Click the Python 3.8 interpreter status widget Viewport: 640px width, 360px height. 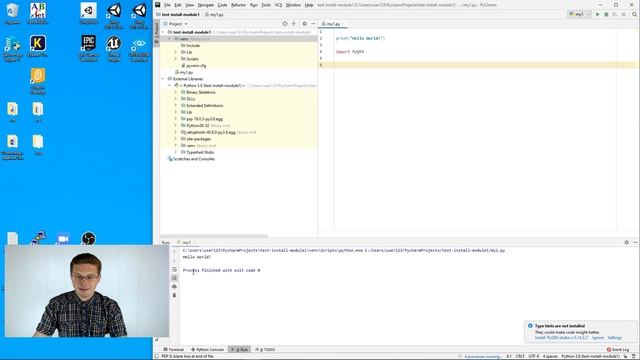[590, 356]
